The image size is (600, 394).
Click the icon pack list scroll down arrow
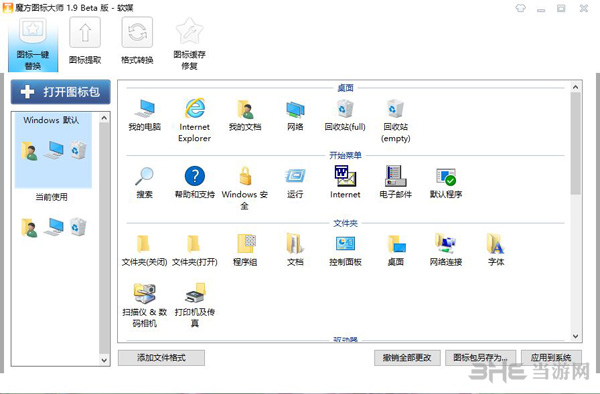104,360
